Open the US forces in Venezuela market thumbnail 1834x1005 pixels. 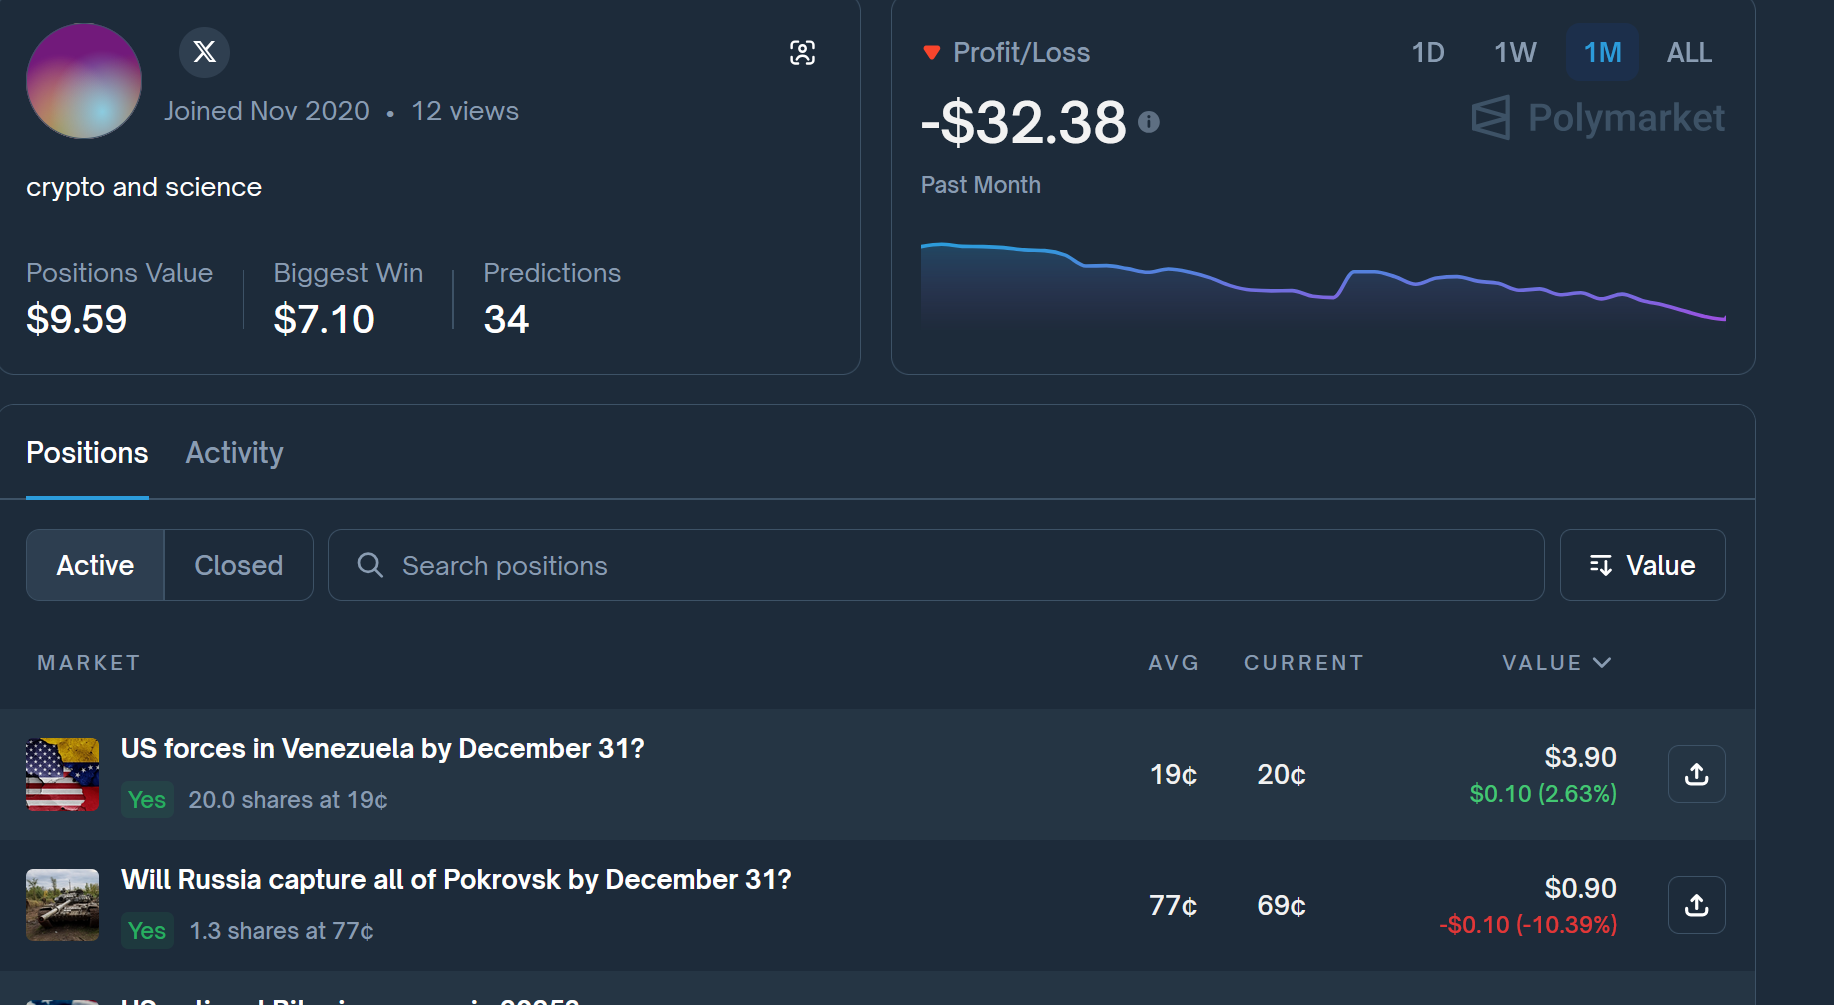(62, 774)
